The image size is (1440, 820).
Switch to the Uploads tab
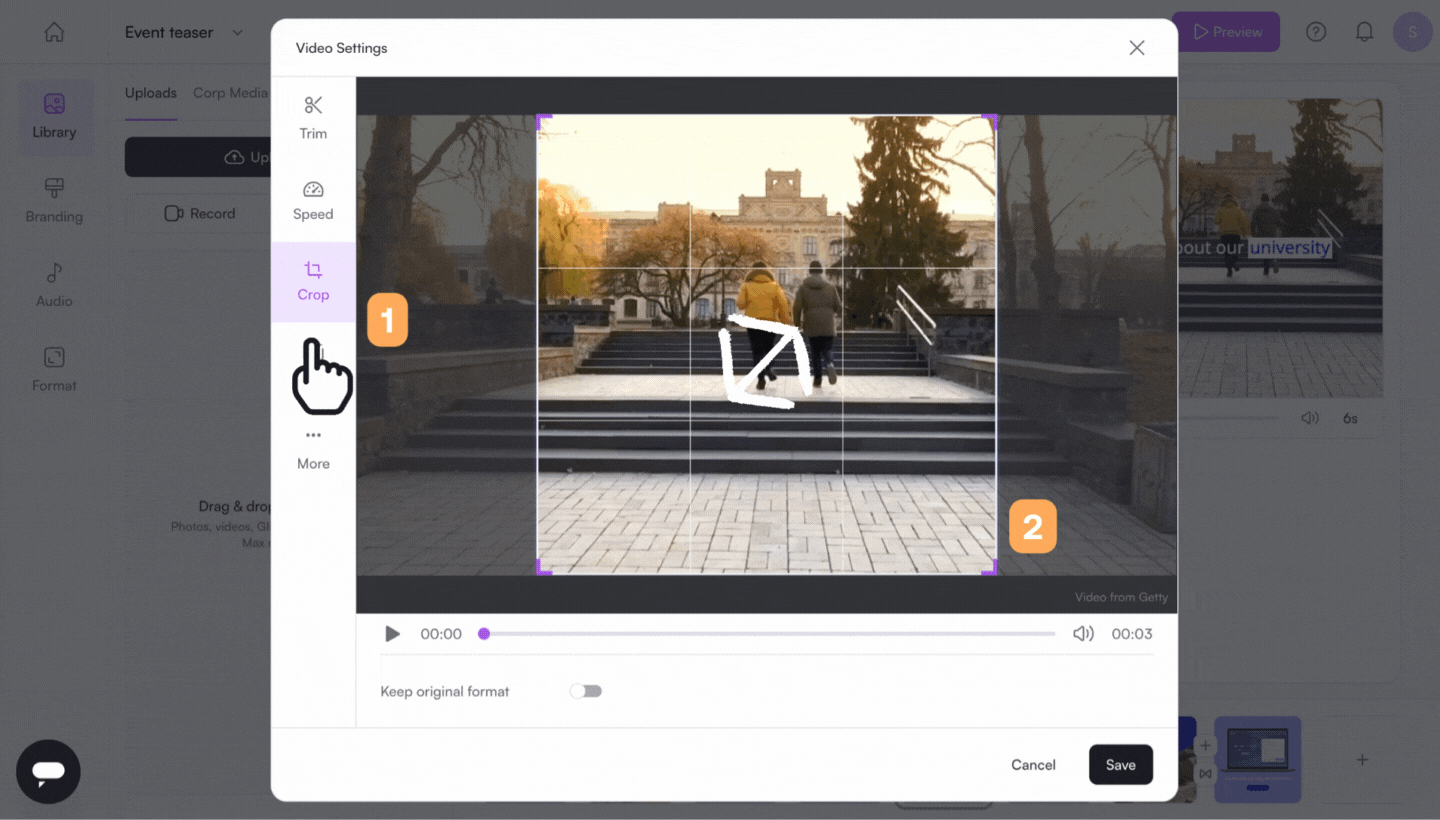(x=150, y=93)
